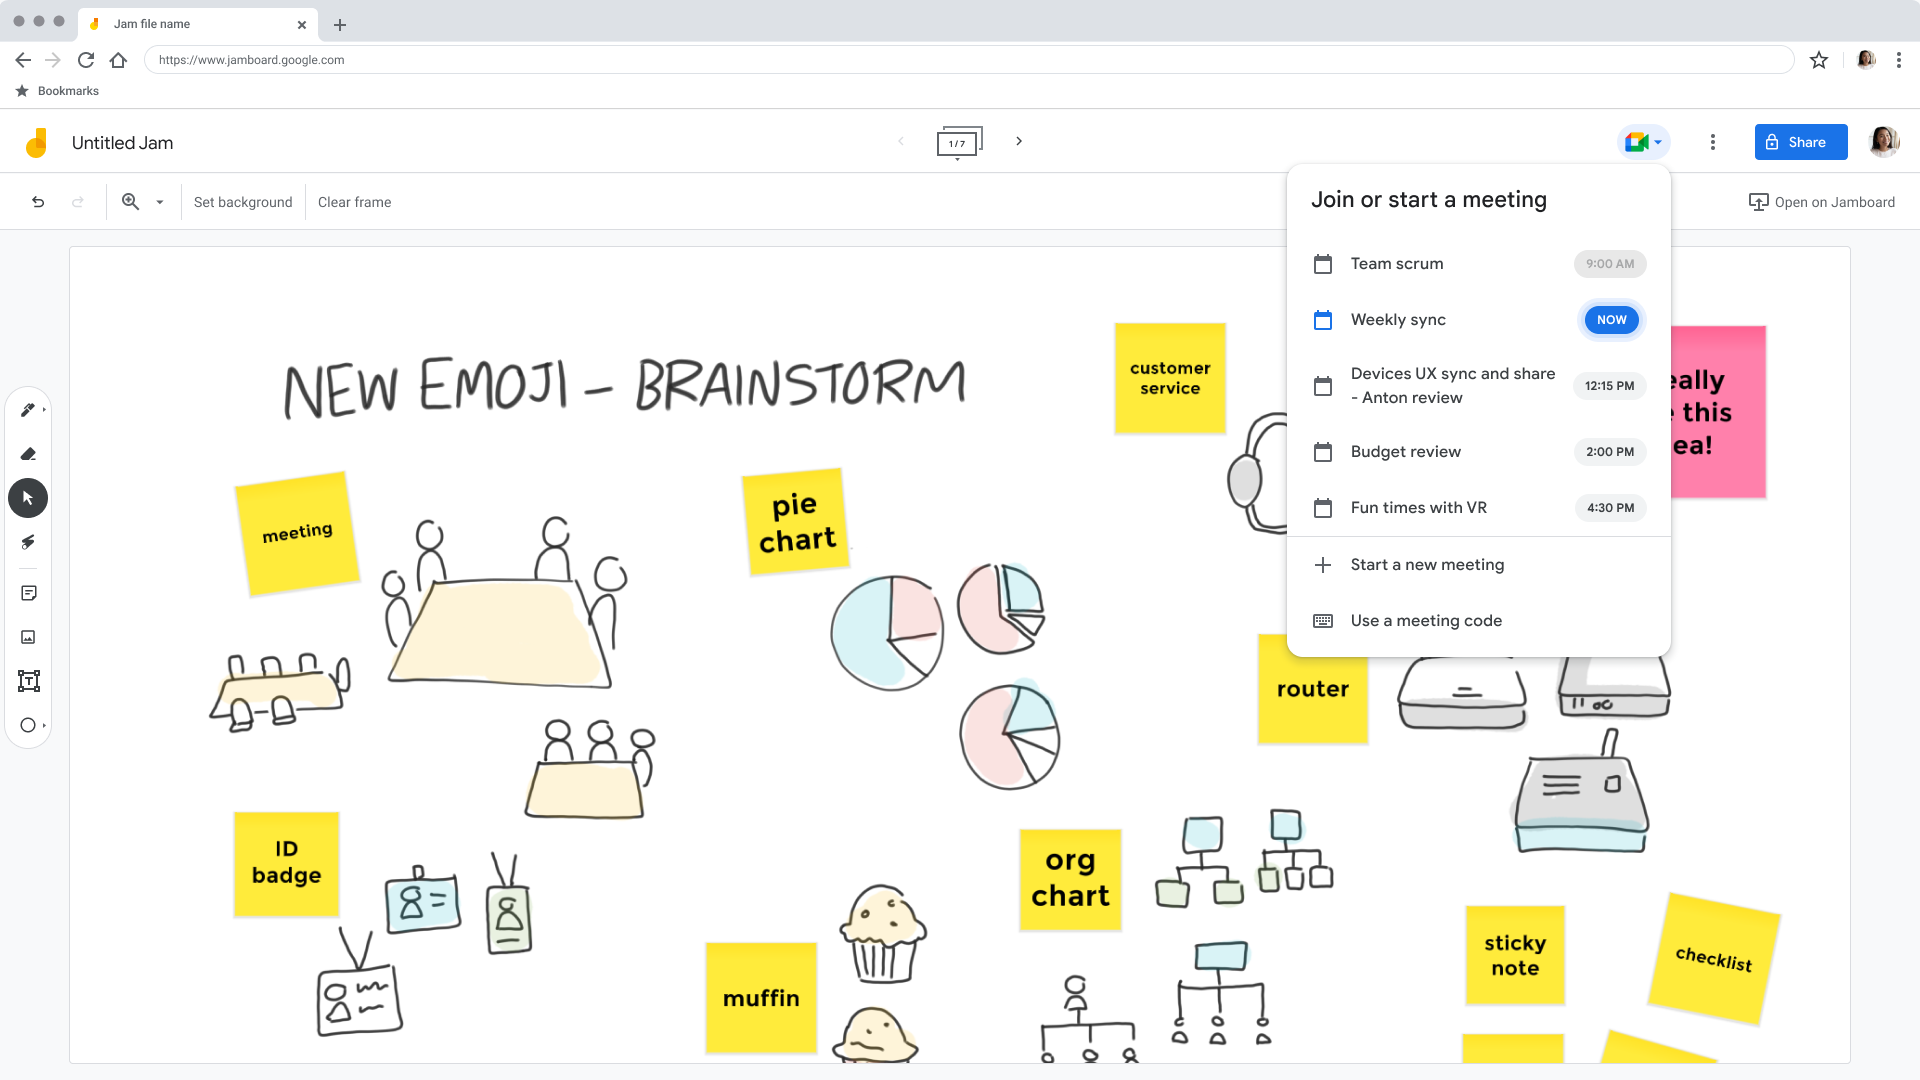The height and width of the screenshot is (1080, 1920).
Task: Select Weekly sync NOW meeting
Action: pyautogui.click(x=1476, y=318)
